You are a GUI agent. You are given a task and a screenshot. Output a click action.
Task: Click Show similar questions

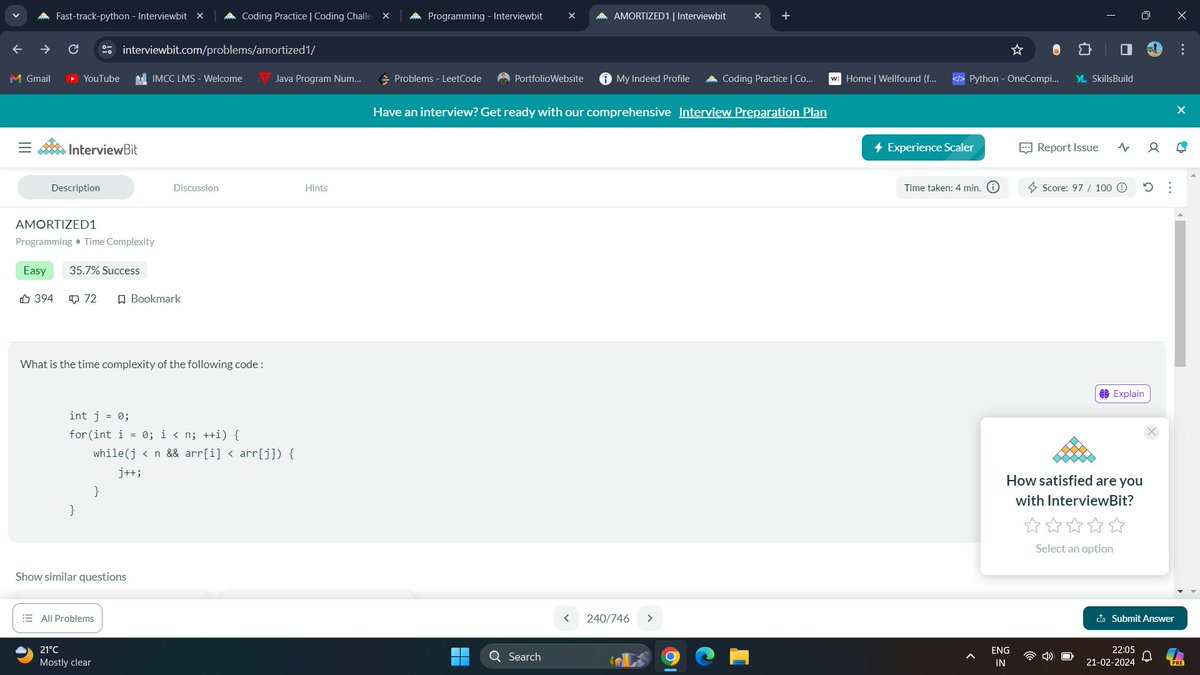point(71,577)
